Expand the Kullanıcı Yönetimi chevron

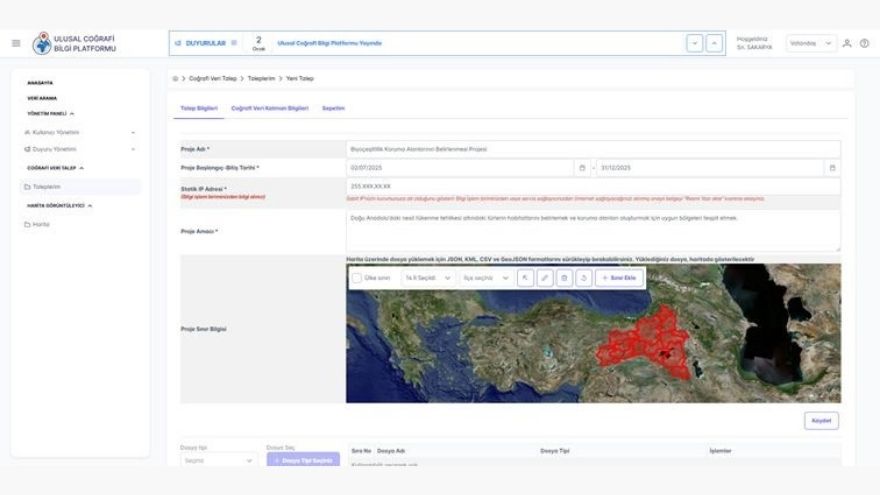pos(133,133)
